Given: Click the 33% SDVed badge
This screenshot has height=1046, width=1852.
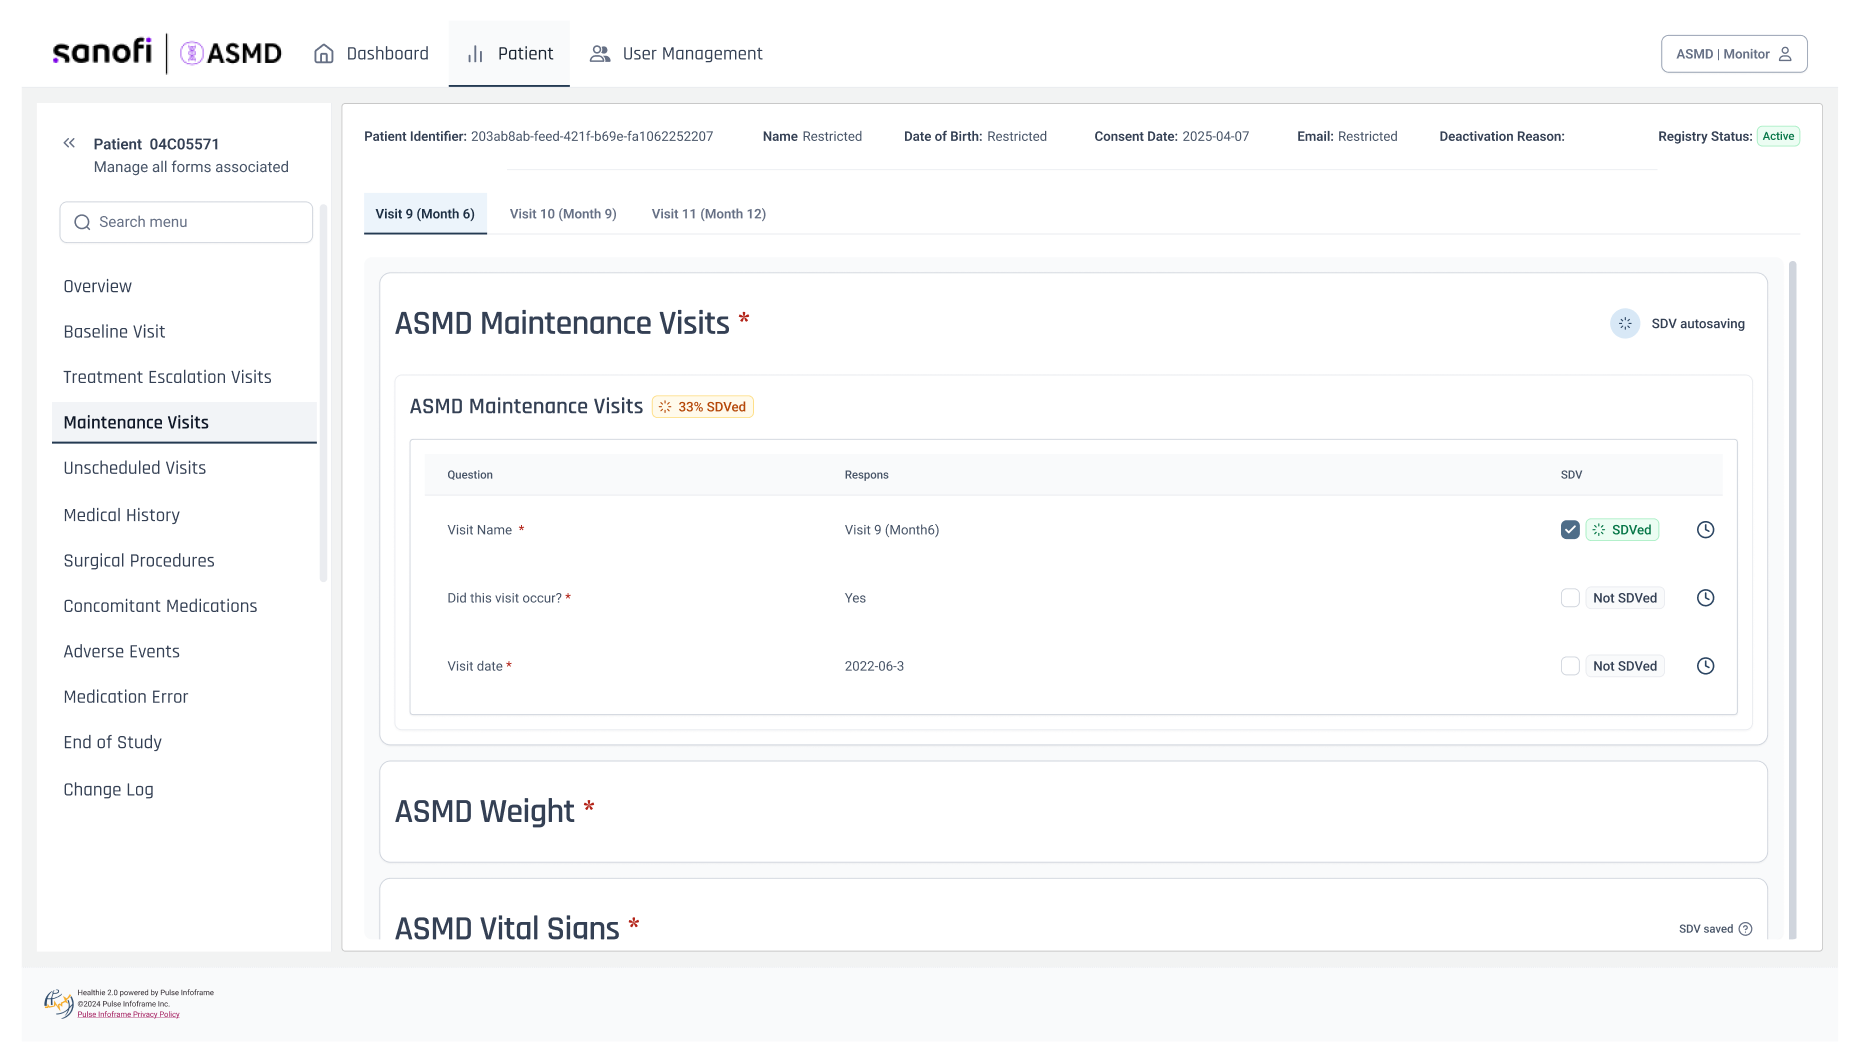Looking at the screenshot, I should [x=703, y=407].
